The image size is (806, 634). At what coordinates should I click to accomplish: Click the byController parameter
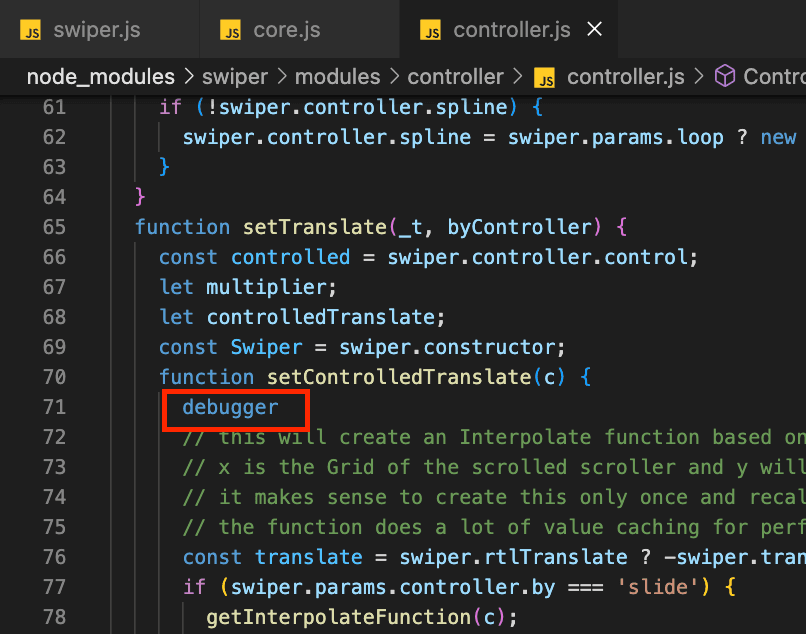(x=520, y=227)
